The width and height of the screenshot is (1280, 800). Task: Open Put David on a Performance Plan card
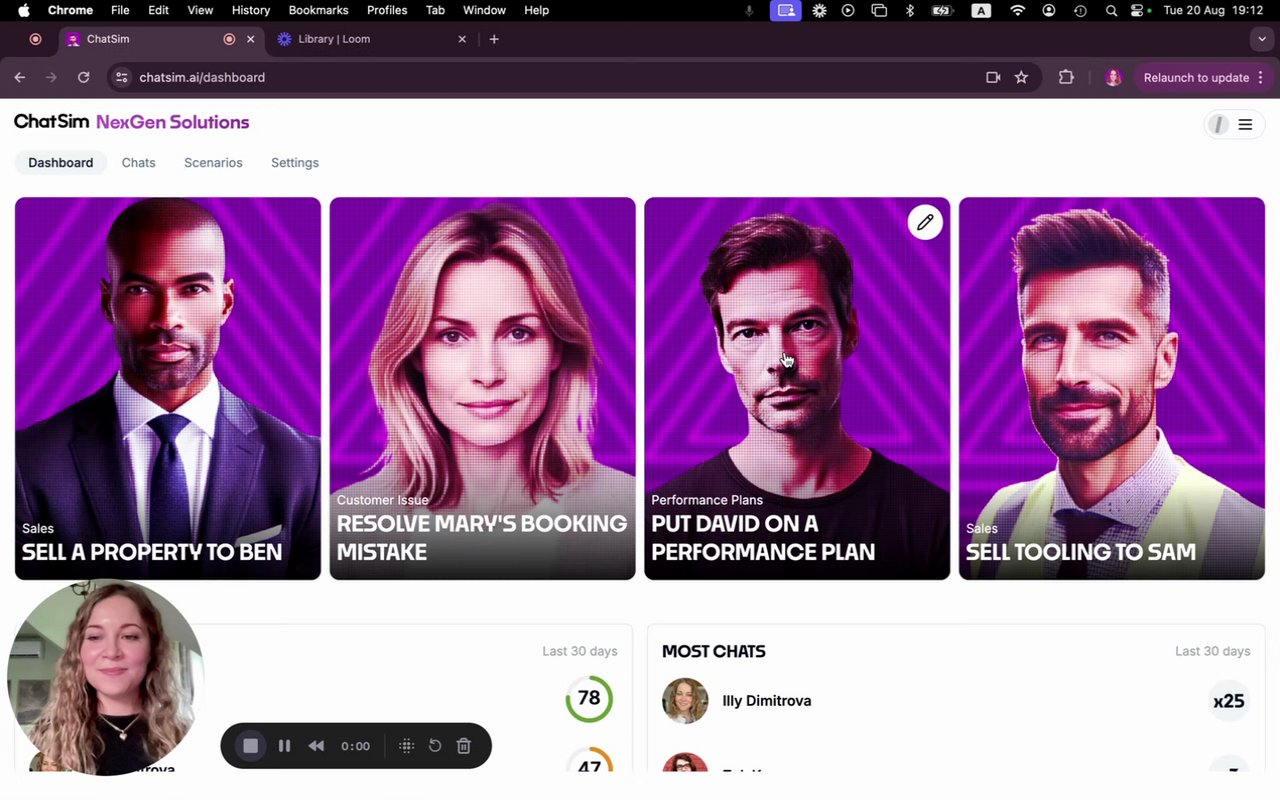coord(797,388)
